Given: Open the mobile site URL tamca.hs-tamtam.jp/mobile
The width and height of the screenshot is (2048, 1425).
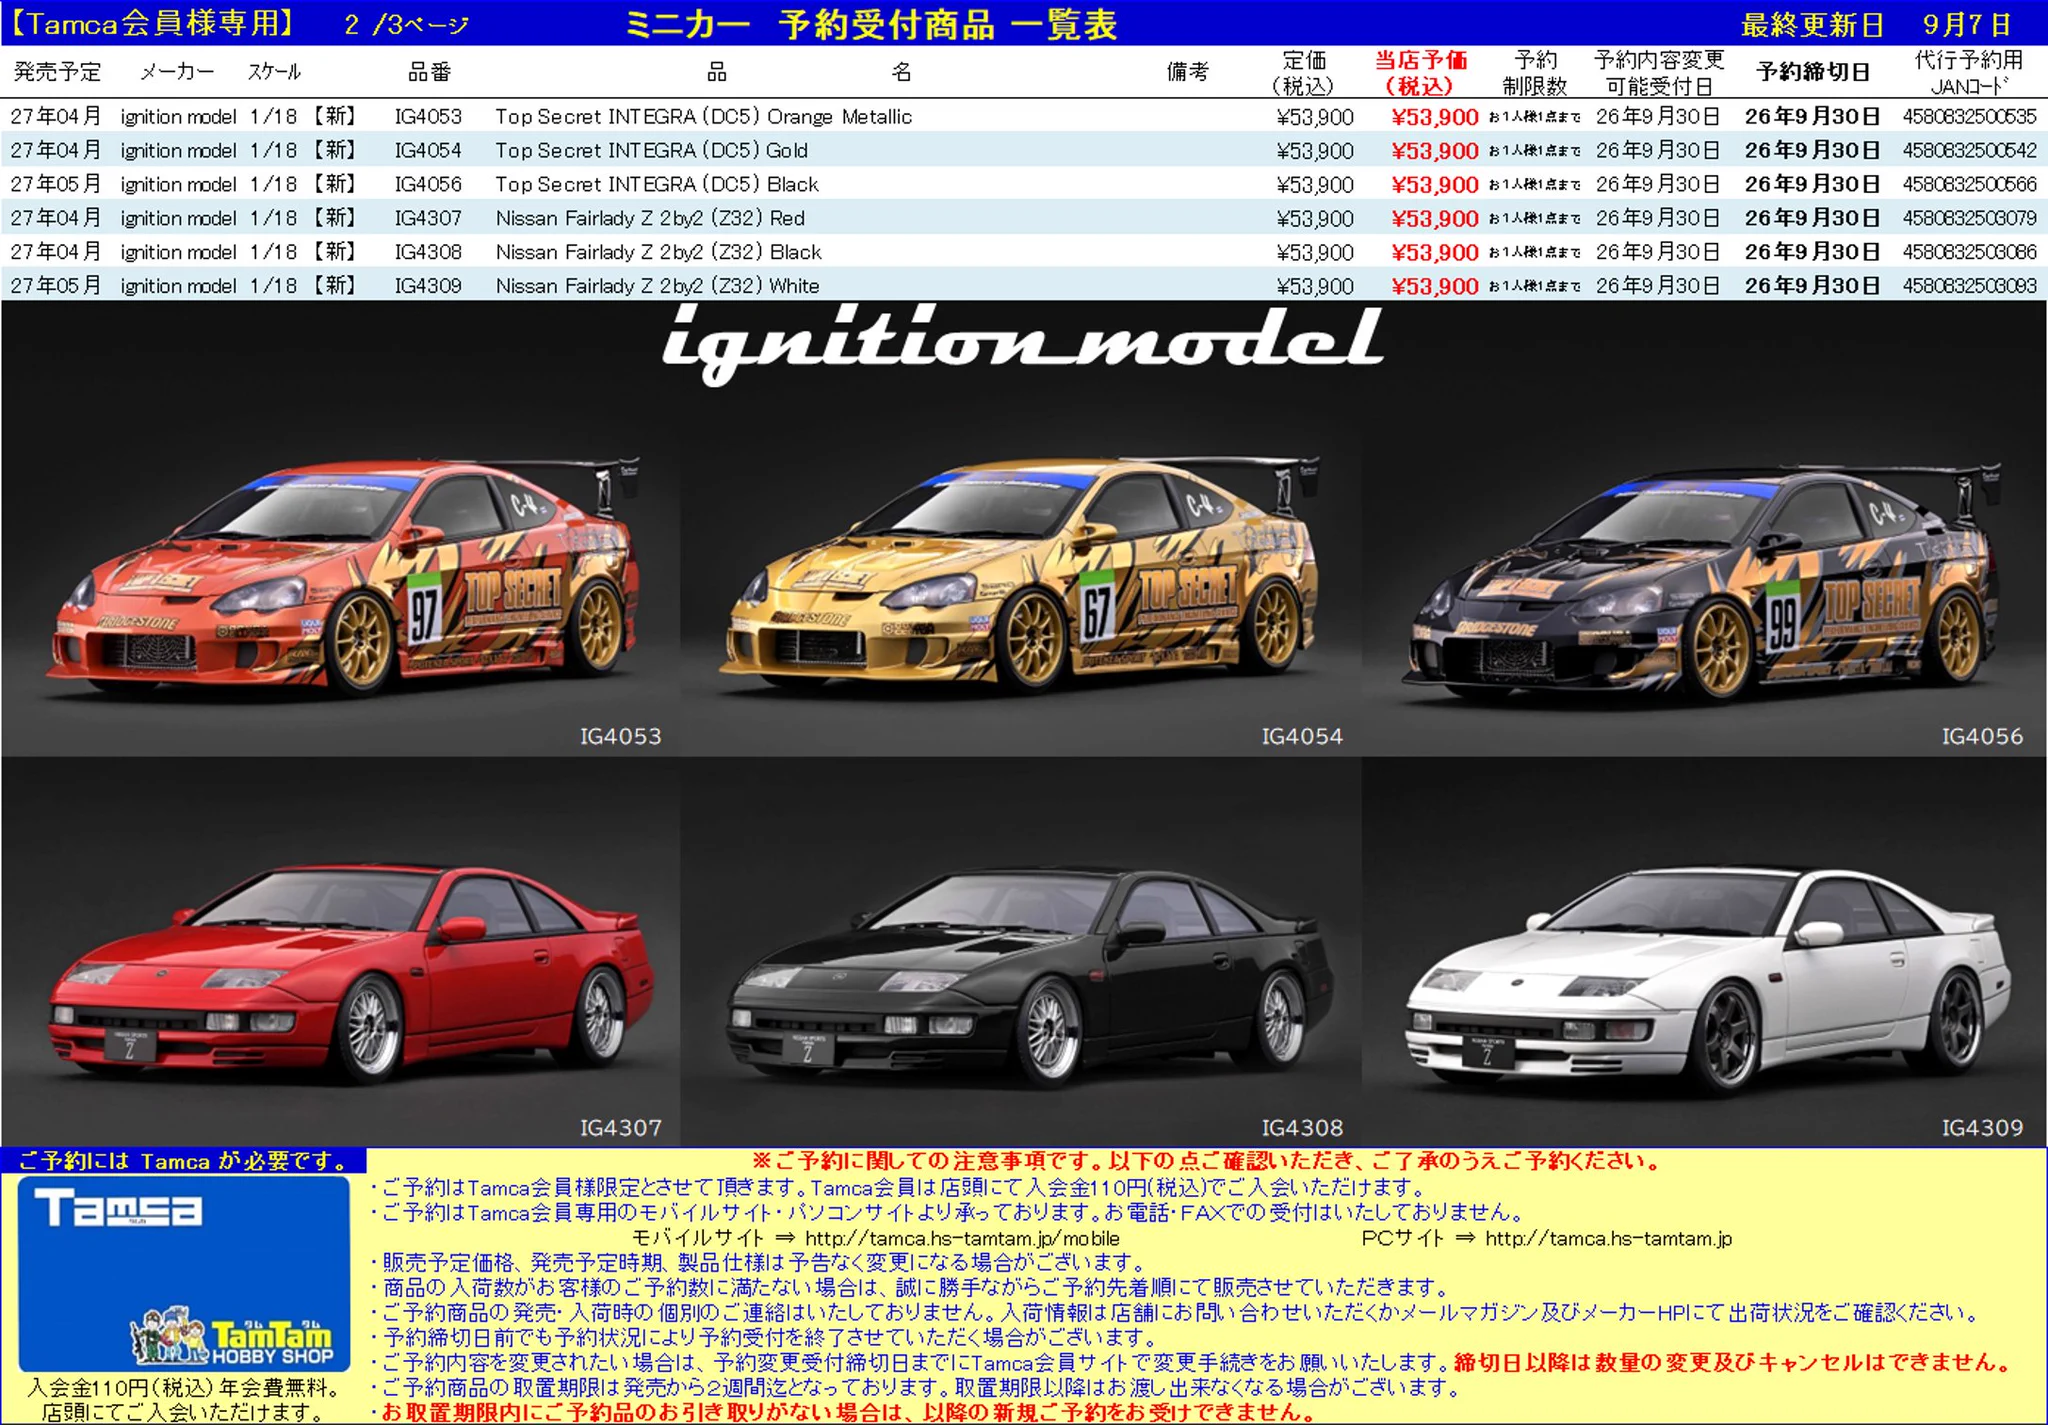Looking at the screenshot, I should click(962, 1238).
